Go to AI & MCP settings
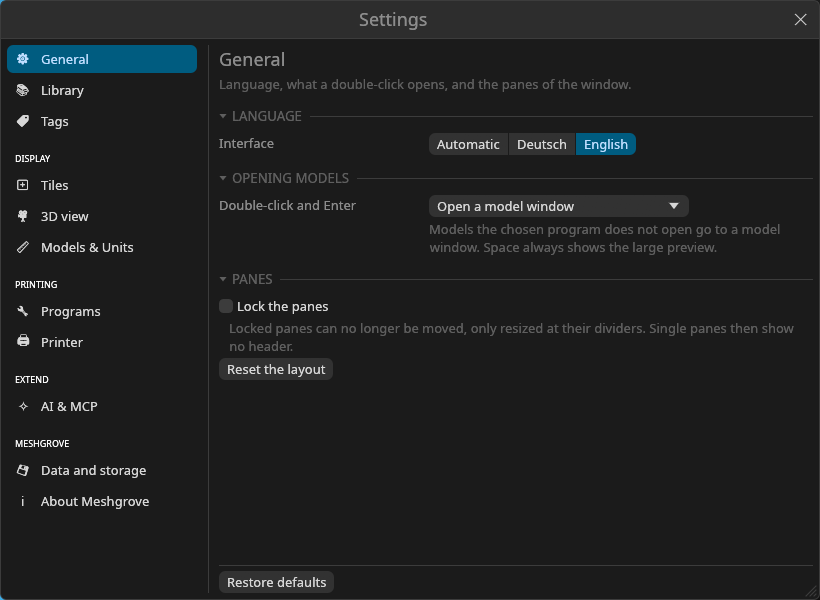 point(102,406)
